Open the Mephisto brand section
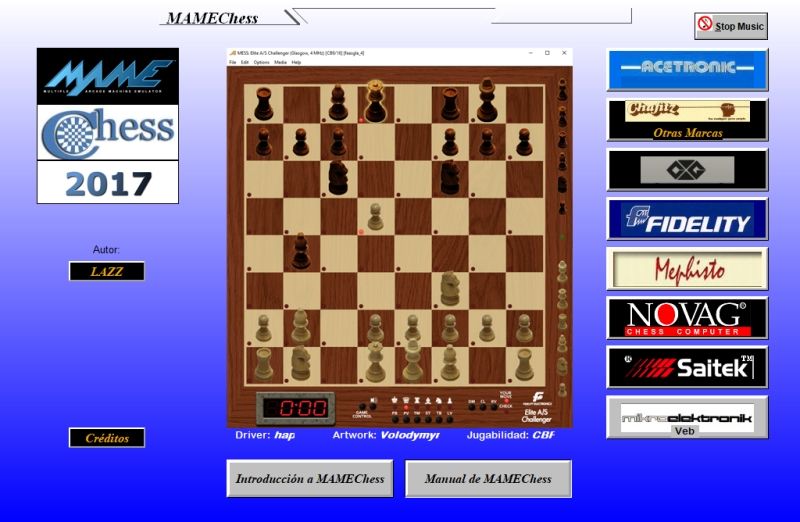Viewport: 800px width, 522px height. pyautogui.click(x=687, y=269)
